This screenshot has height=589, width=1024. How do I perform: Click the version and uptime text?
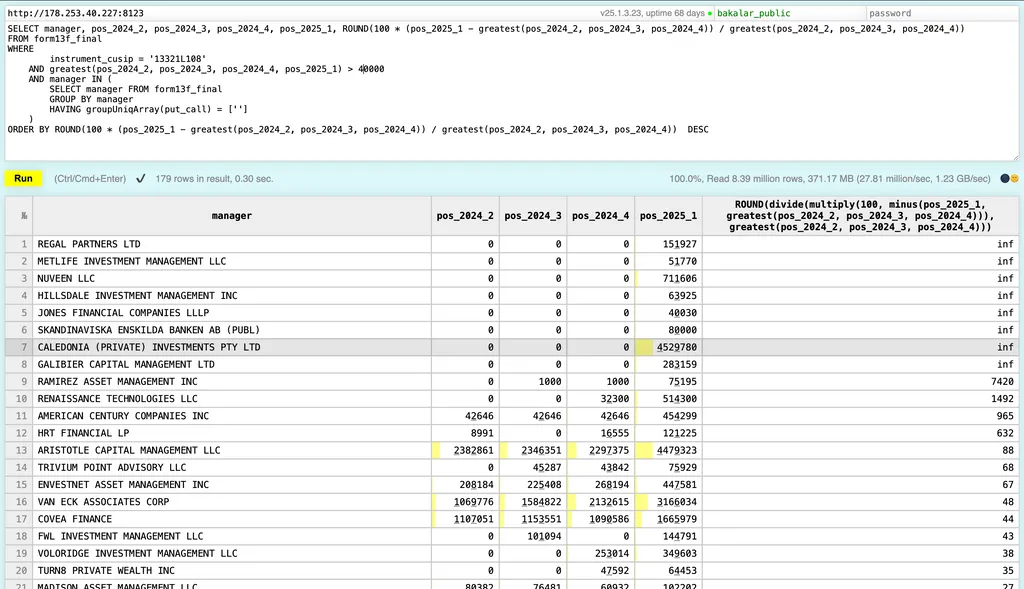[x=652, y=14]
